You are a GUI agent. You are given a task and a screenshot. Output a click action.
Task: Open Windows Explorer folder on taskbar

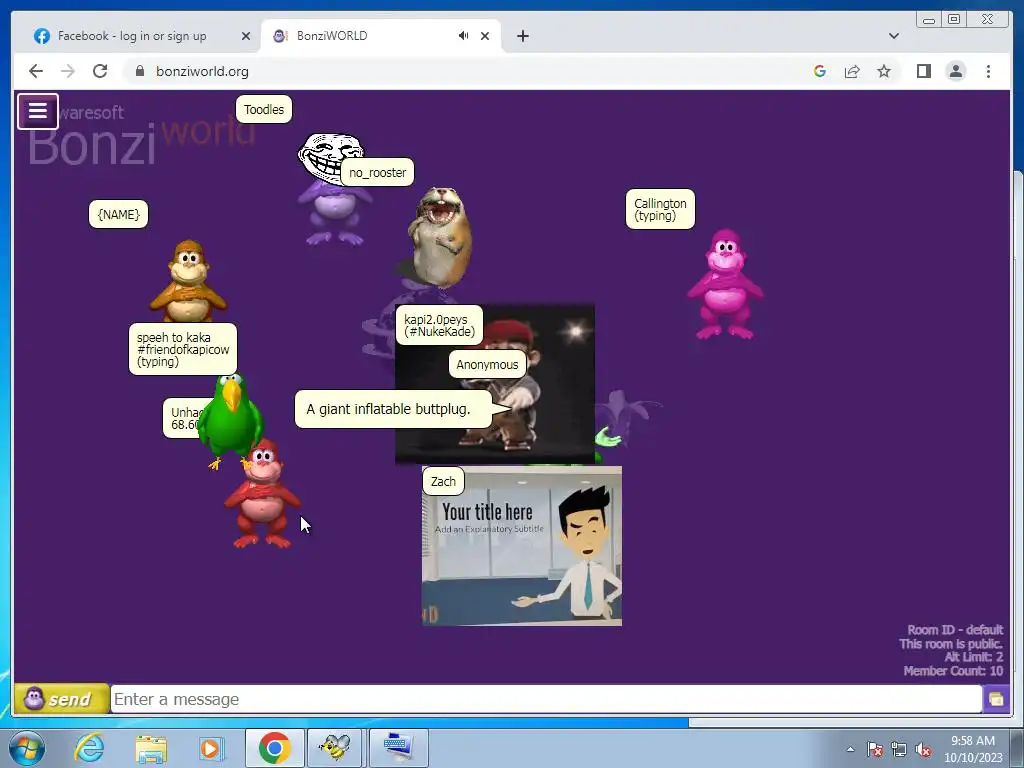tap(151, 748)
